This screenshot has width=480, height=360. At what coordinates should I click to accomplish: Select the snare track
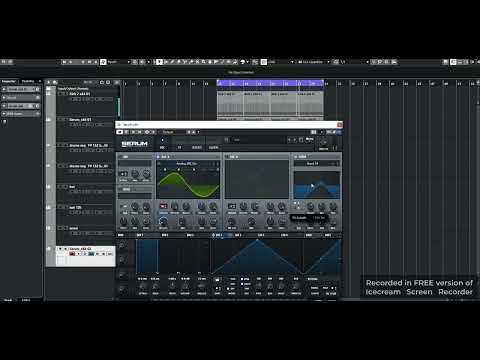tap(74, 228)
